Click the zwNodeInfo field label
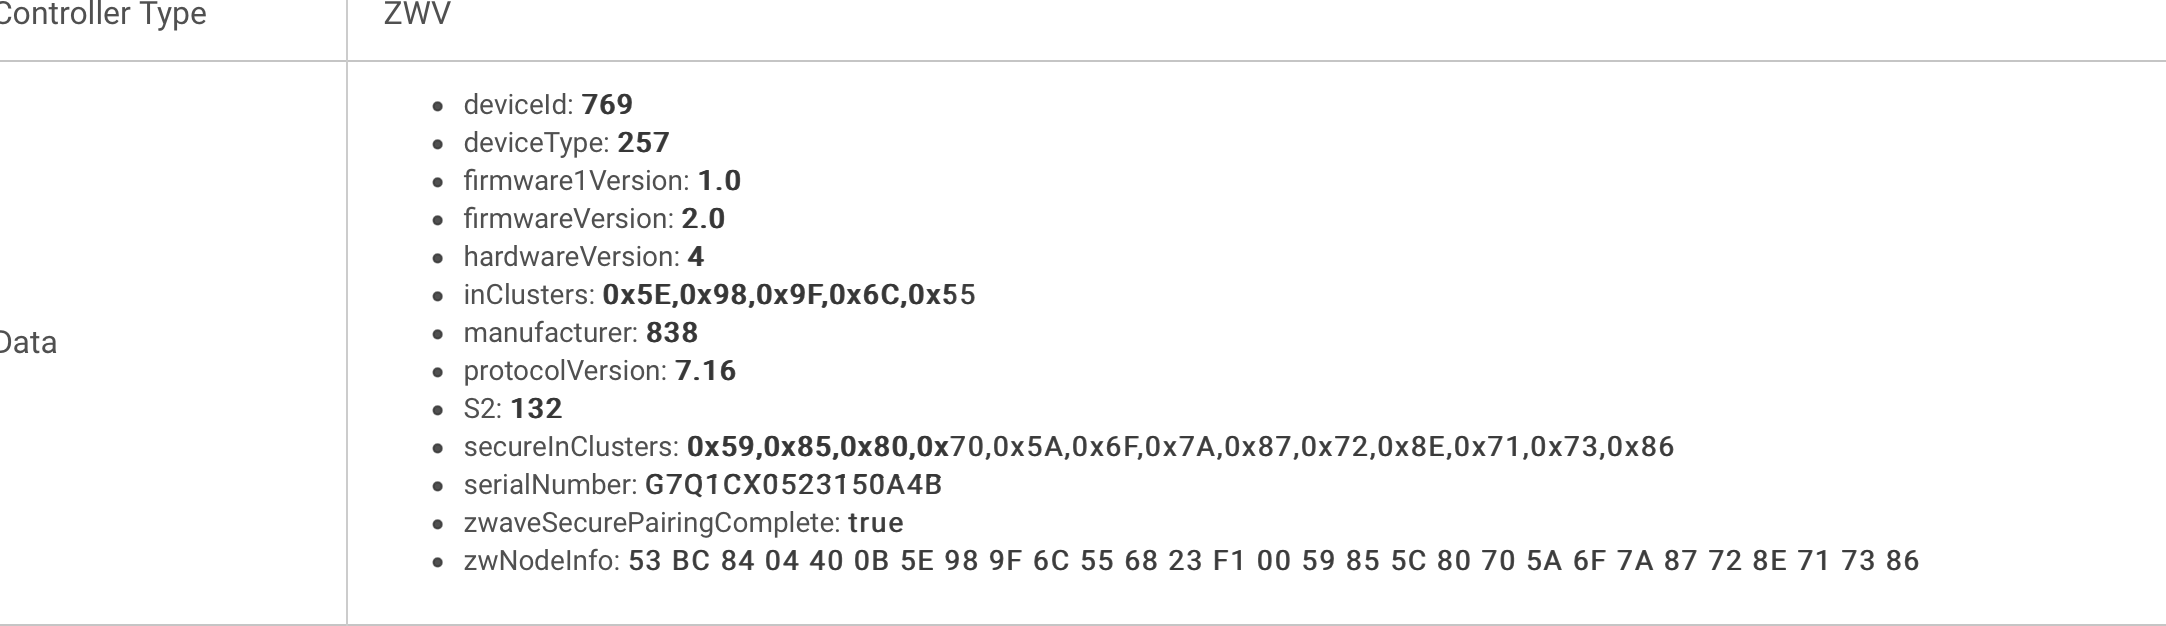This screenshot has width=2166, height=626. click(541, 561)
